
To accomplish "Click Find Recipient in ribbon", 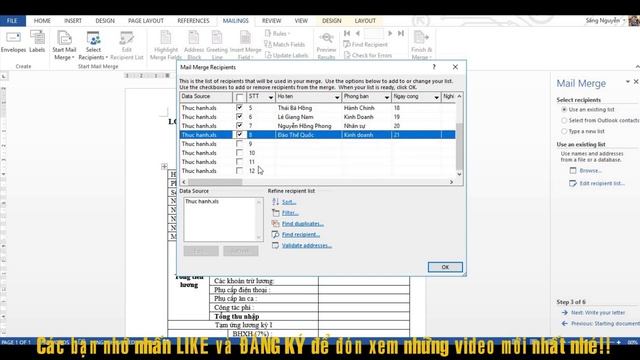I will (365, 44).
